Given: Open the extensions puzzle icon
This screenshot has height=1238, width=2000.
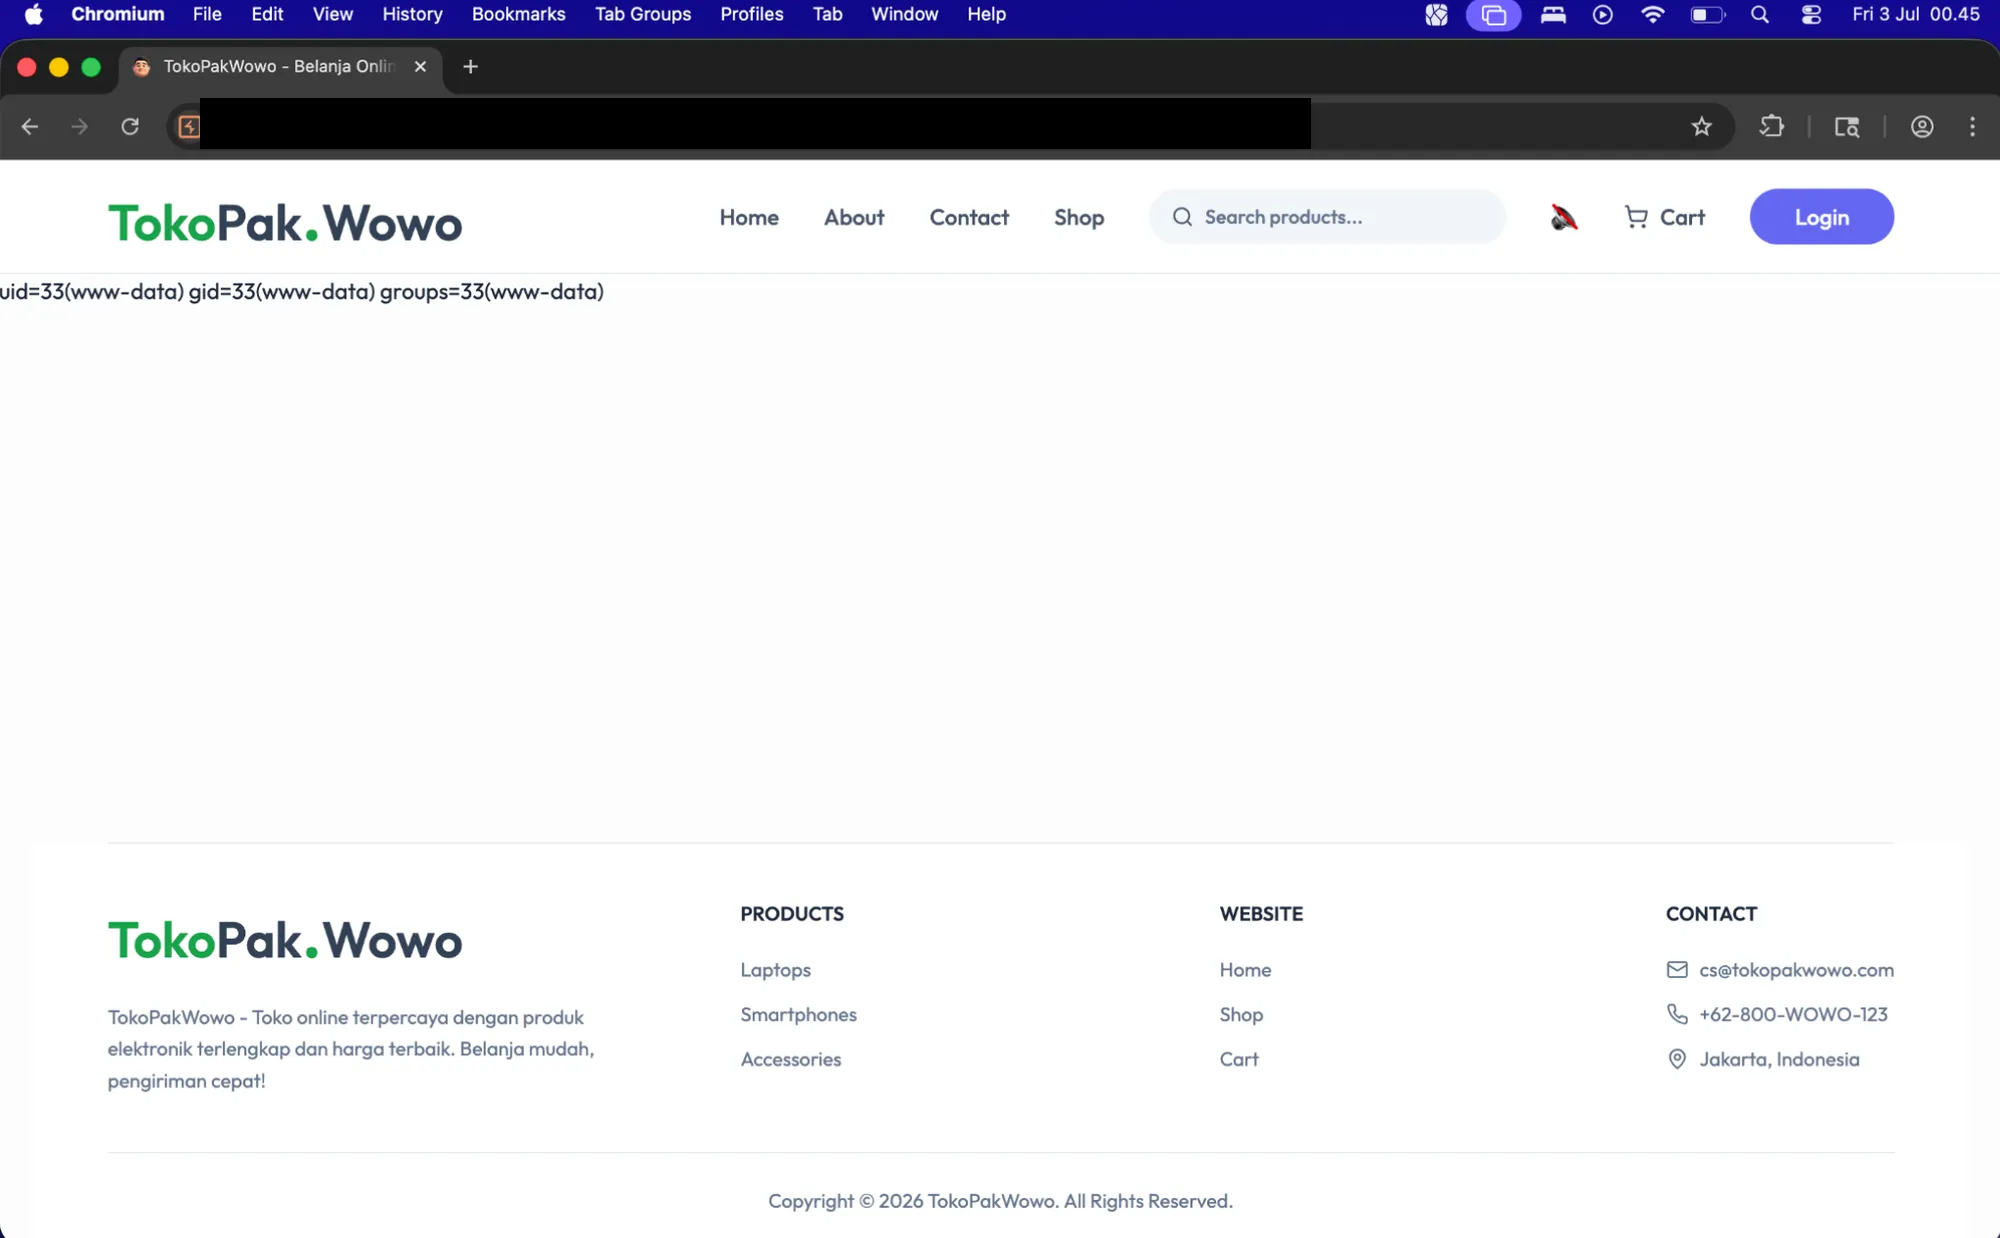Looking at the screenshot, I should click(x=1772, y=127).
